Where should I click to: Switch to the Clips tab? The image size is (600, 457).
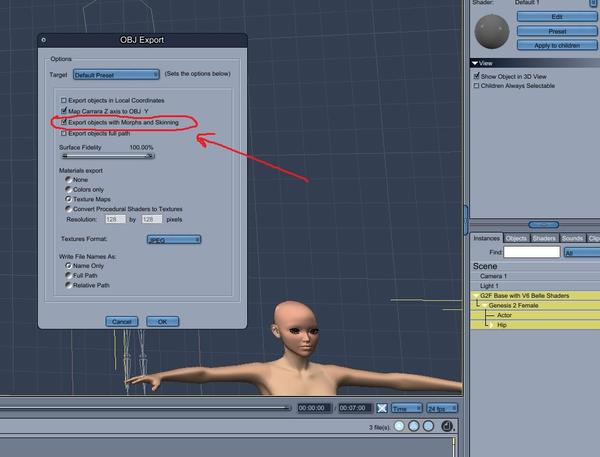tap(593, 238)
